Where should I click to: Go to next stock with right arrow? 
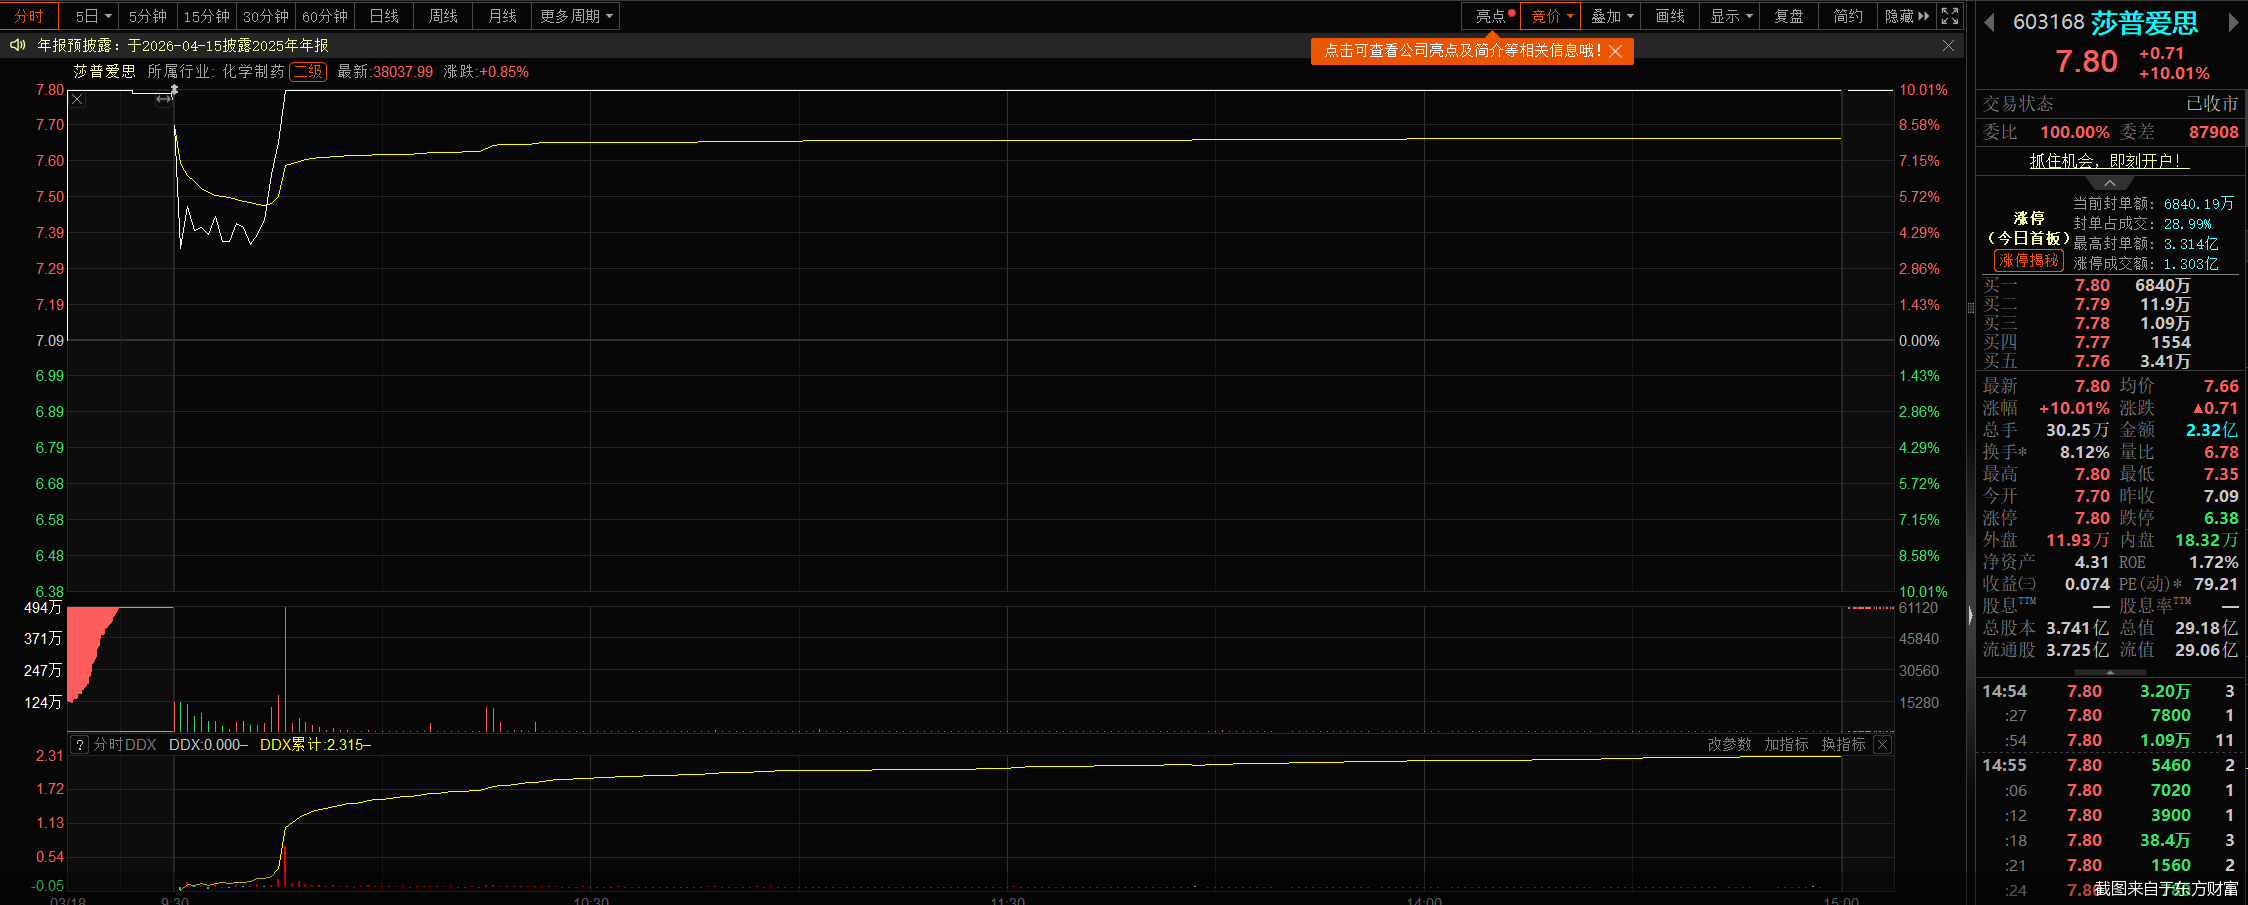2234,23
